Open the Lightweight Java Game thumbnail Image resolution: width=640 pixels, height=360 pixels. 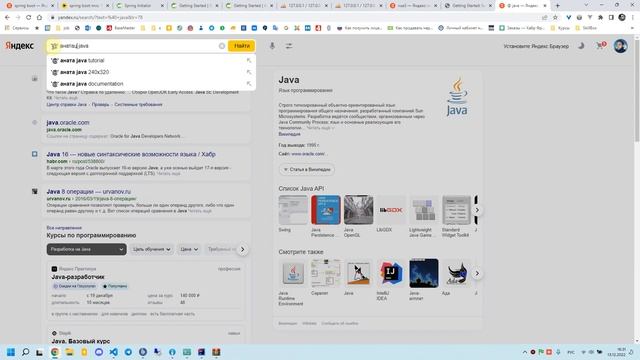pos(424,210)
